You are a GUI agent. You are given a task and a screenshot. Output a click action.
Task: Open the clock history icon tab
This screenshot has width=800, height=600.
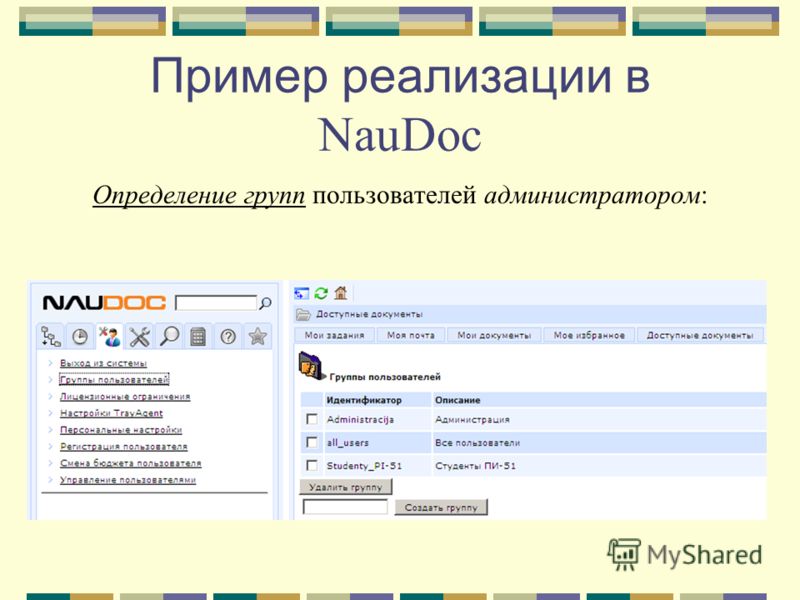click(x=80, y=337)
